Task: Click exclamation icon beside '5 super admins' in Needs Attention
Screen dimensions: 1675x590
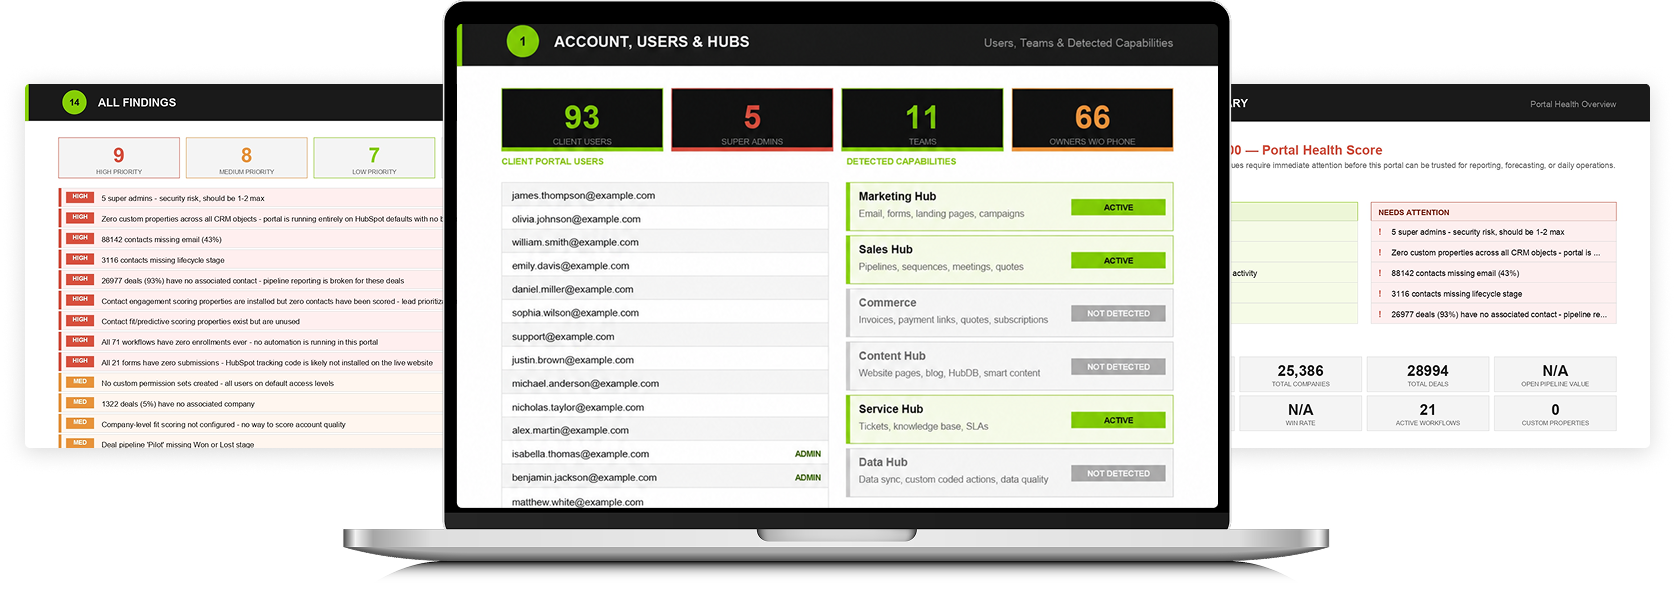Action: (1380, 232)
